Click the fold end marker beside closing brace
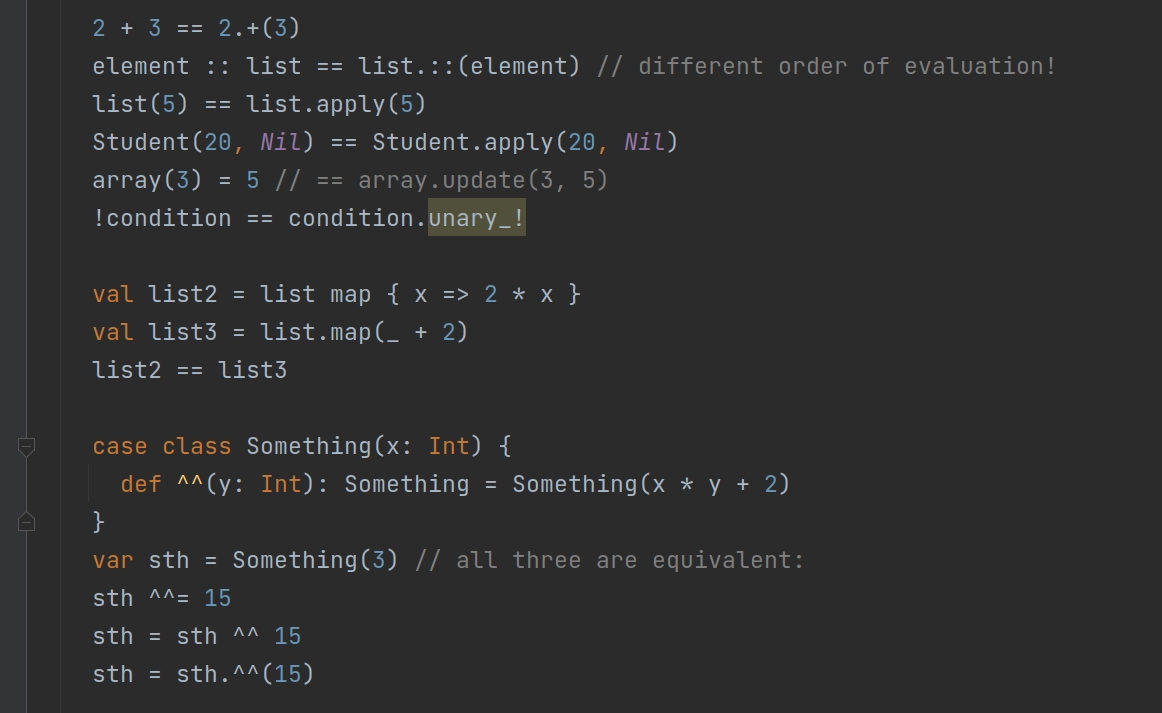 (x=26, y=522)
